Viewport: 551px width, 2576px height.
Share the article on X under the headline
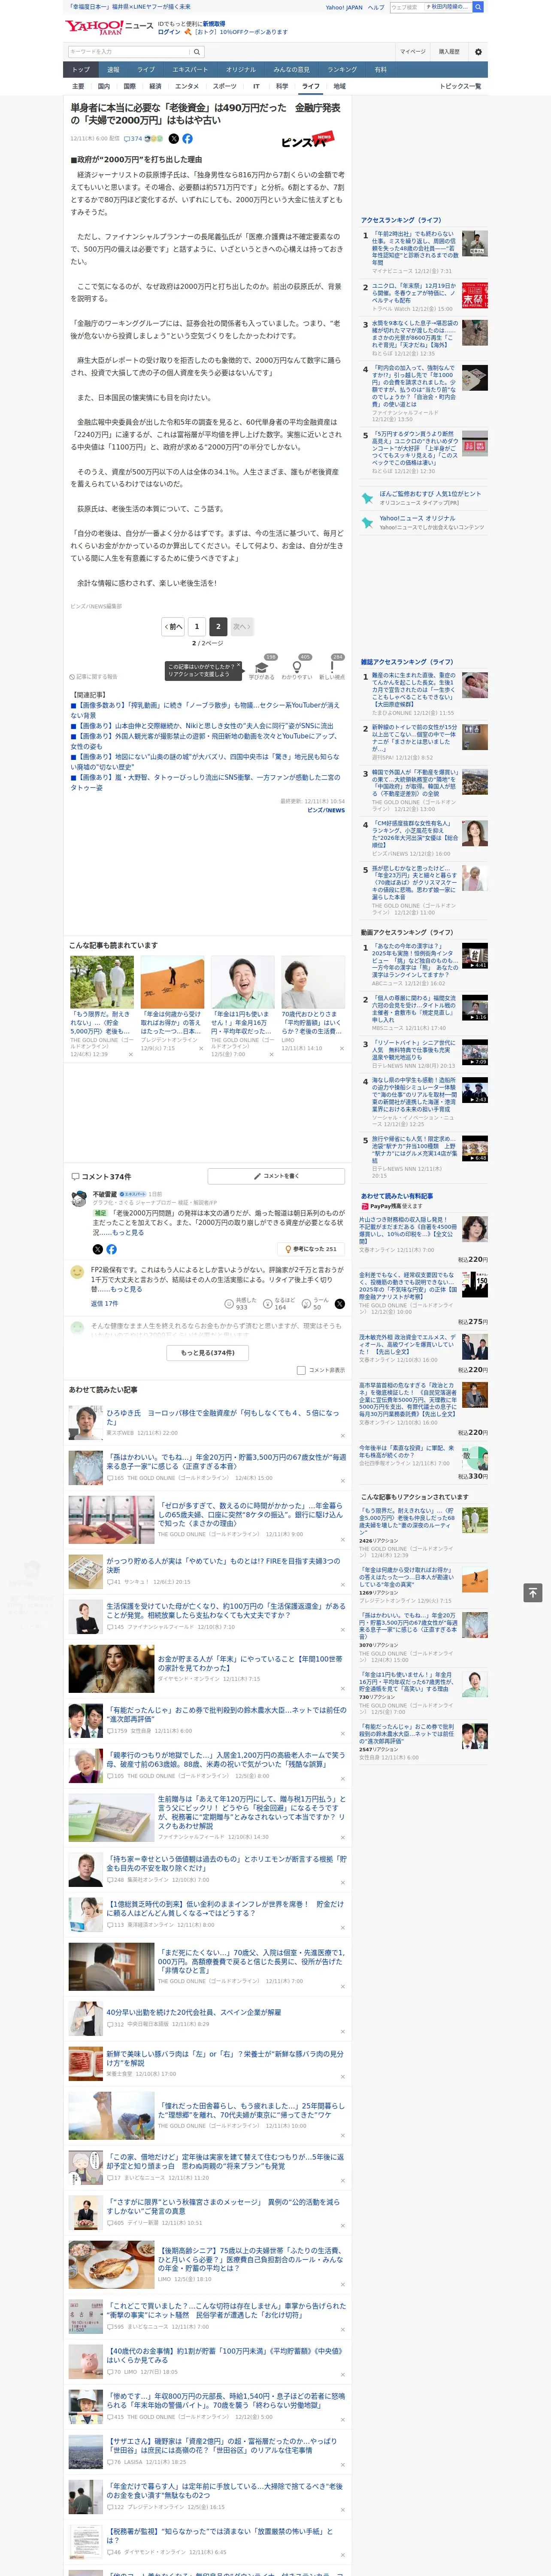click(174, 139)
